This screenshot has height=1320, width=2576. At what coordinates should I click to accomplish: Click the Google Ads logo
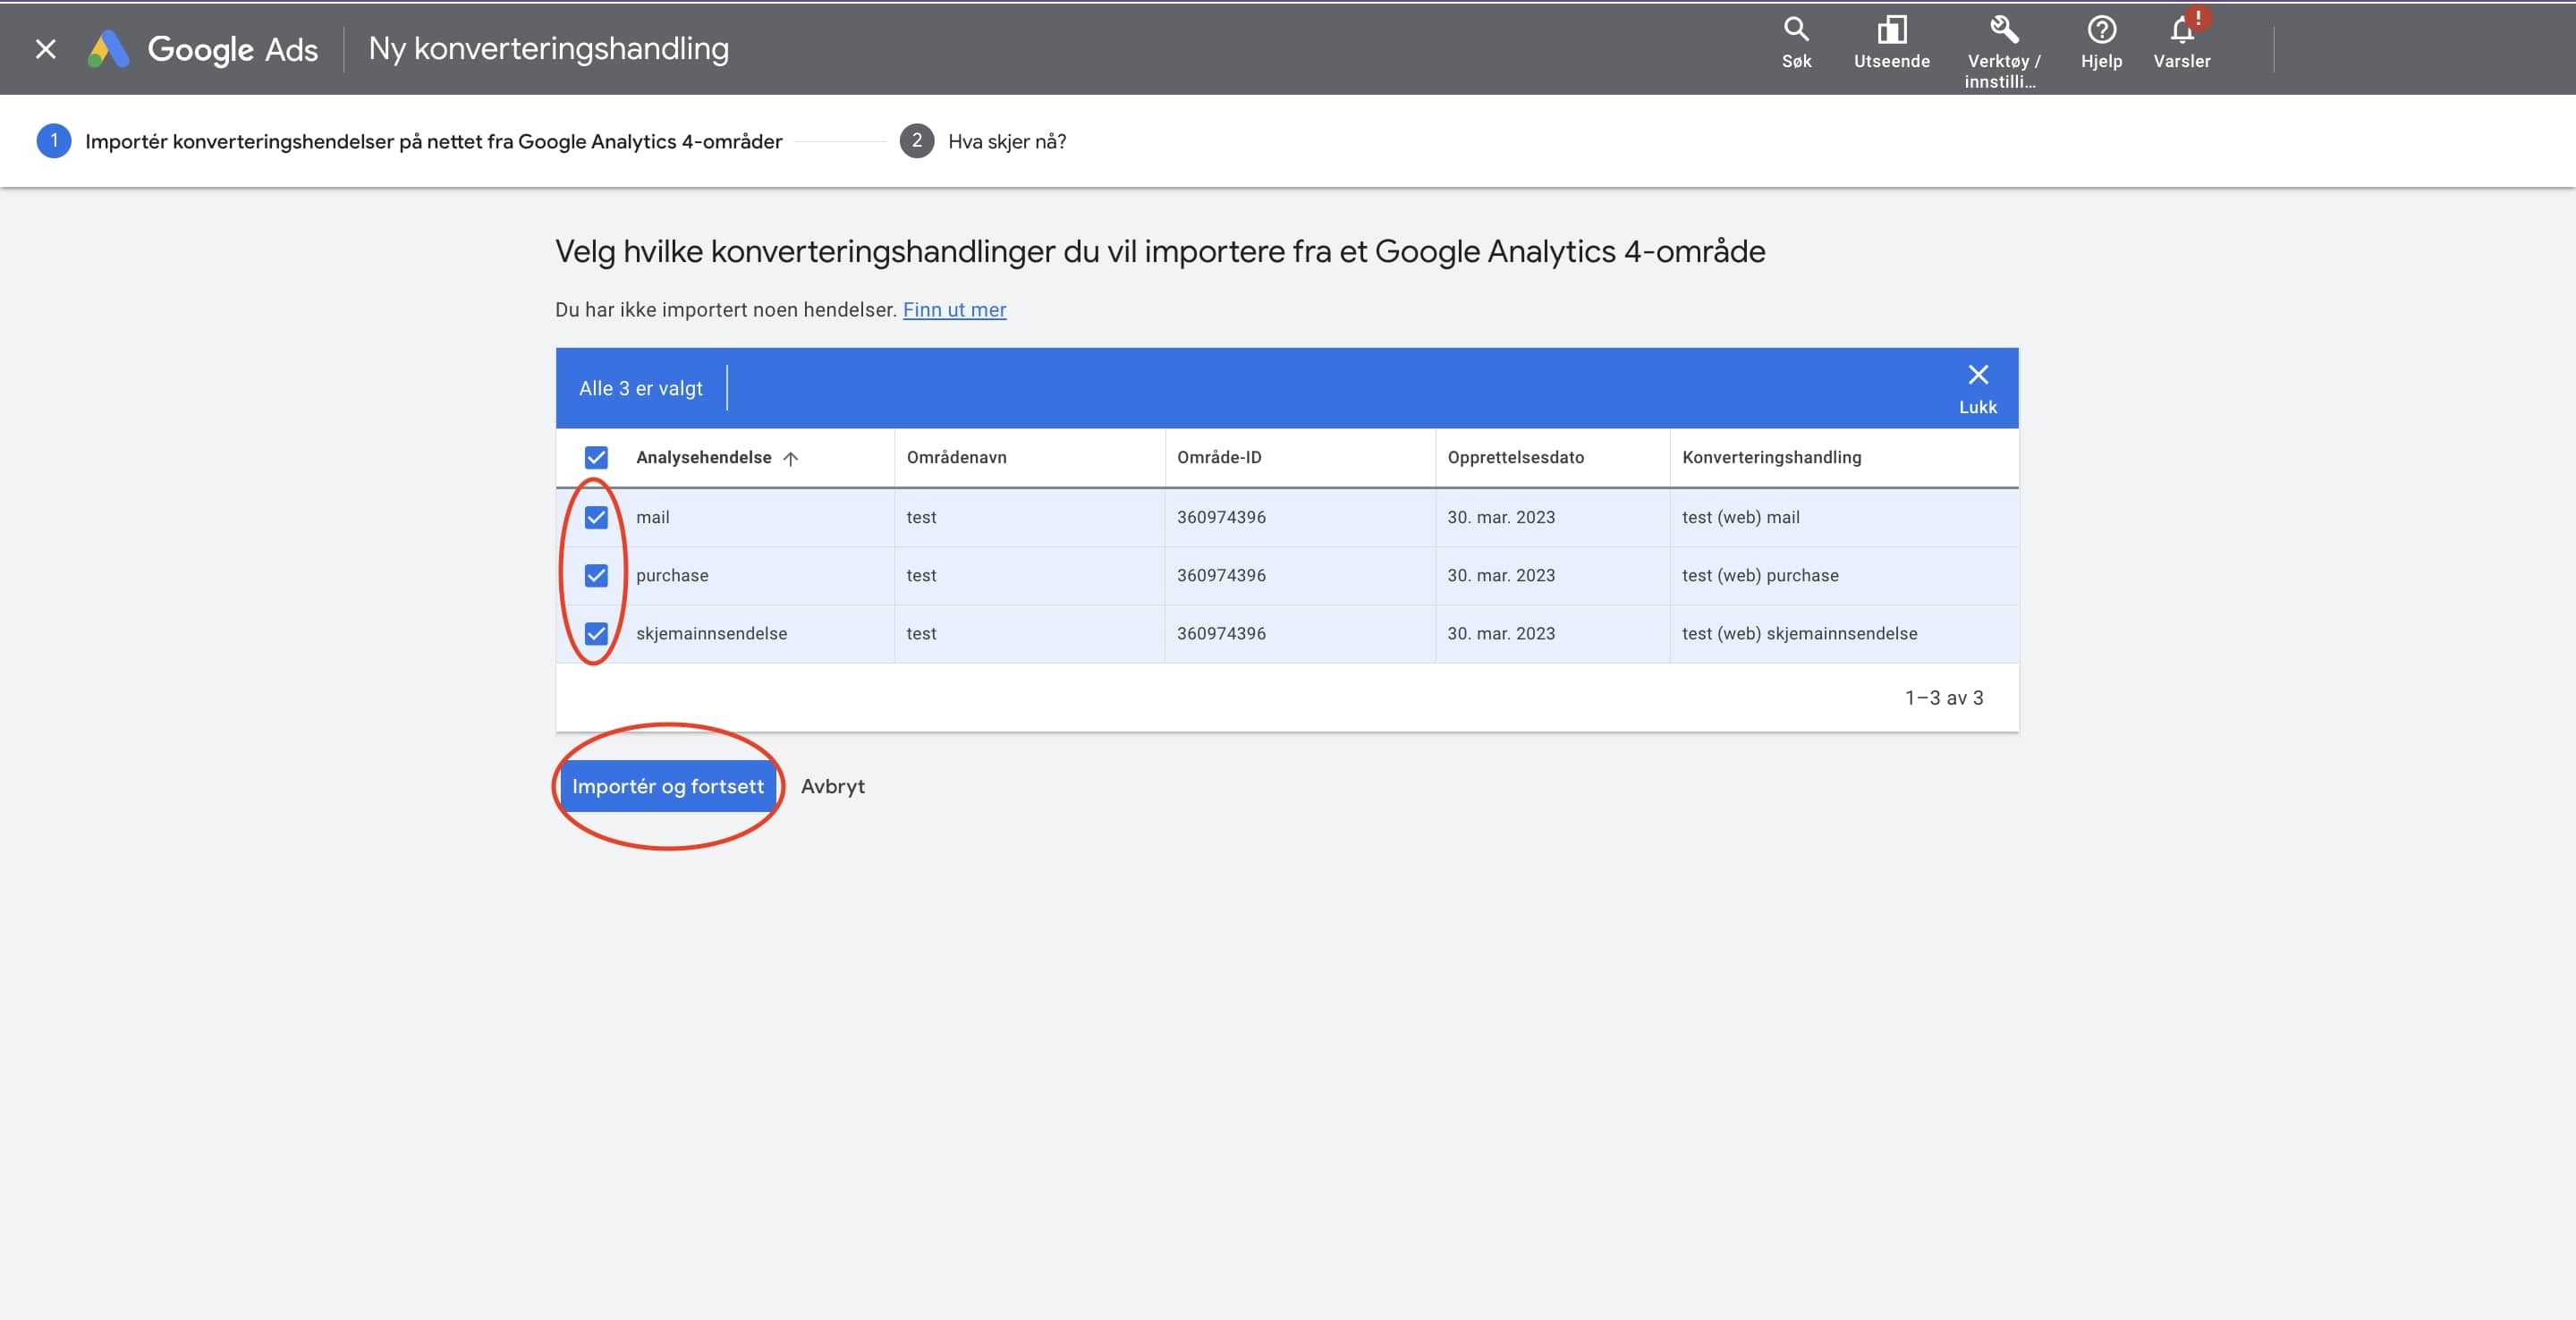point(203,49)
